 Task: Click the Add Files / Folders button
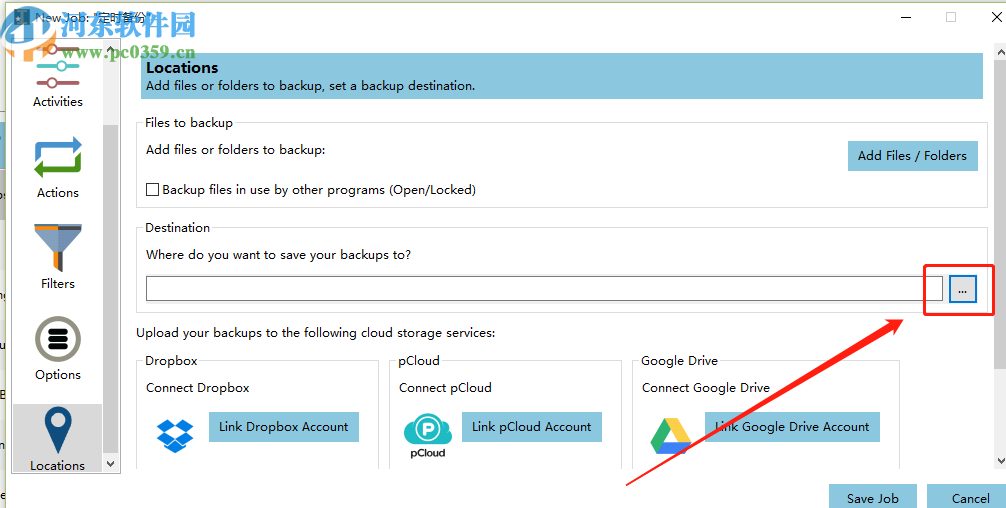[x=912, y=155]
